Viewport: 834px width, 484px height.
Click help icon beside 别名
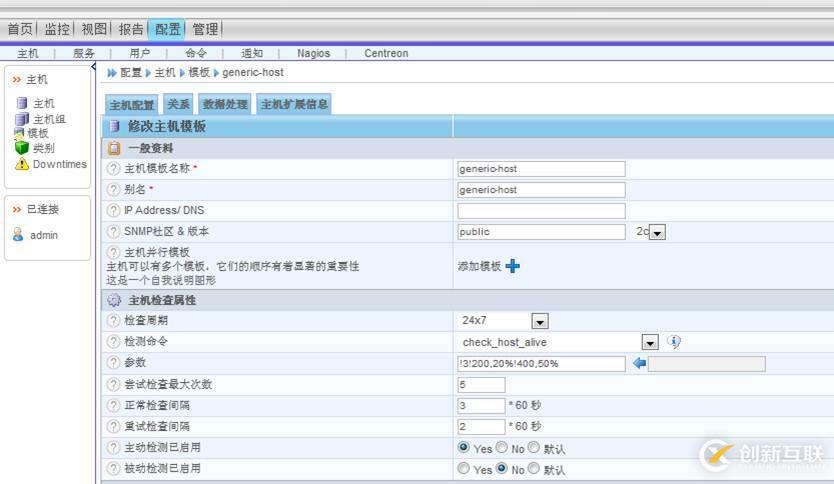113,189
